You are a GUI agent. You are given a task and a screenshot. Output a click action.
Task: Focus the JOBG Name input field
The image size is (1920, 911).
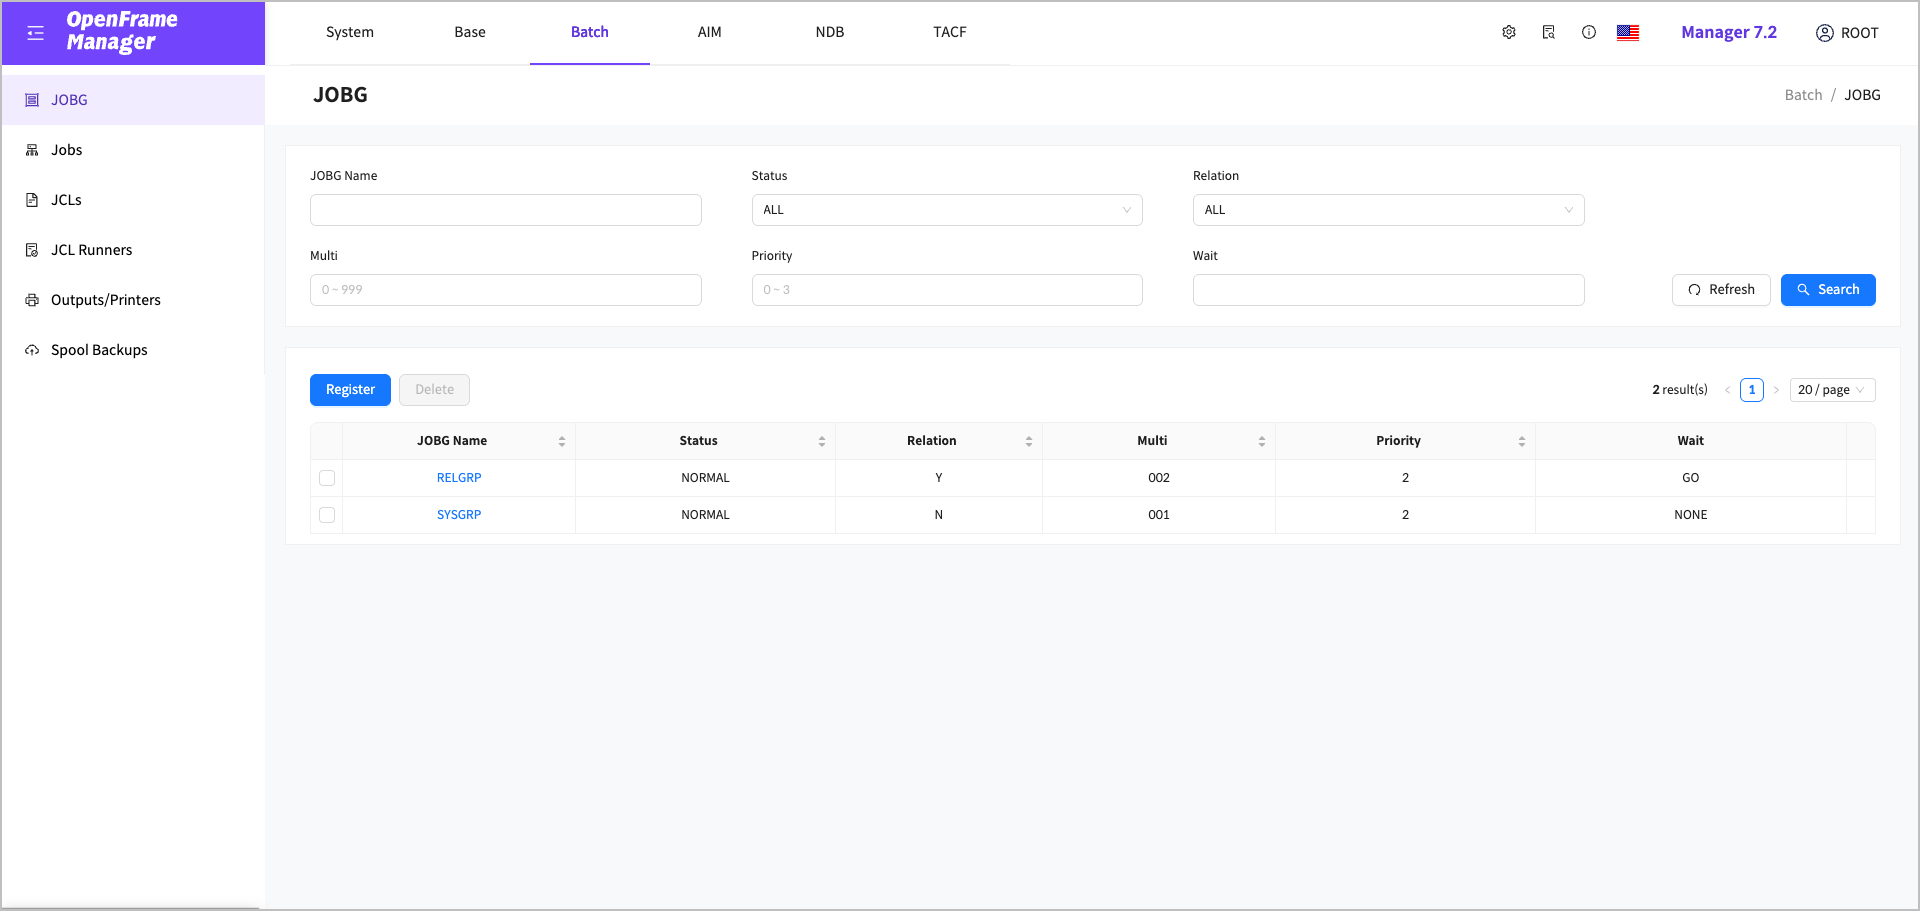tap(506, 210)
